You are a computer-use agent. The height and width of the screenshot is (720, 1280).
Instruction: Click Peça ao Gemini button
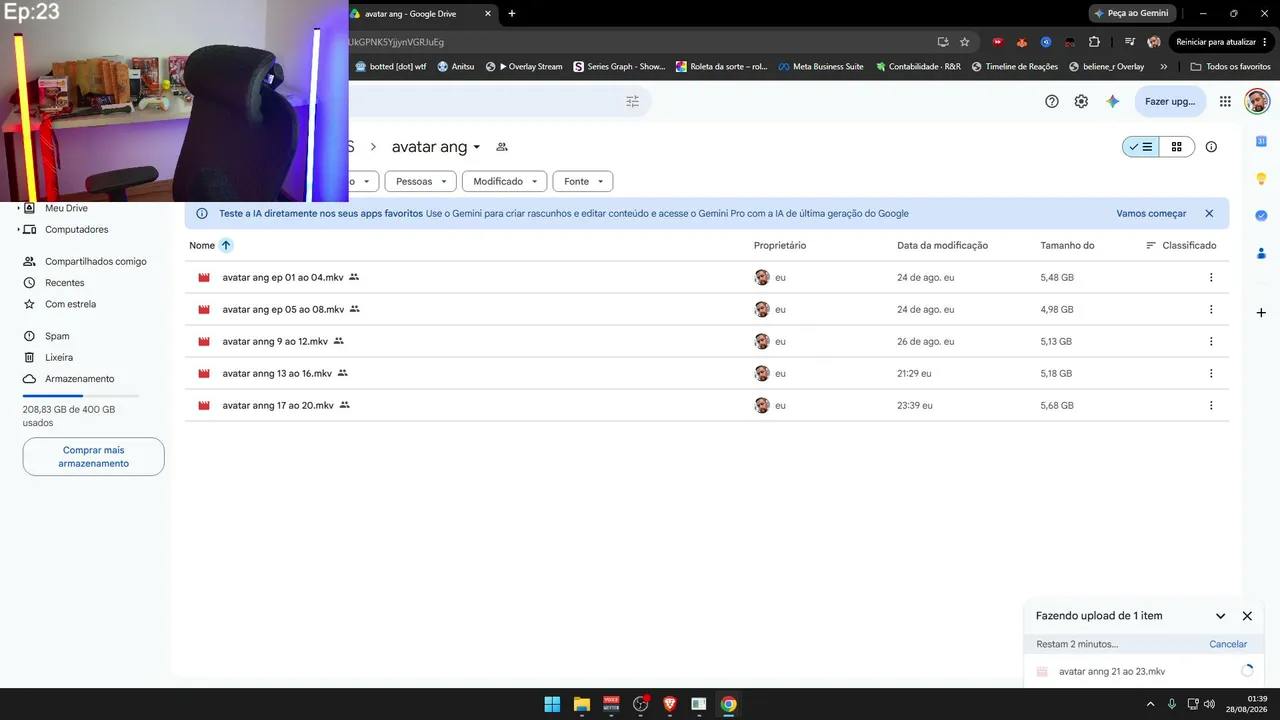[1131, 13]
